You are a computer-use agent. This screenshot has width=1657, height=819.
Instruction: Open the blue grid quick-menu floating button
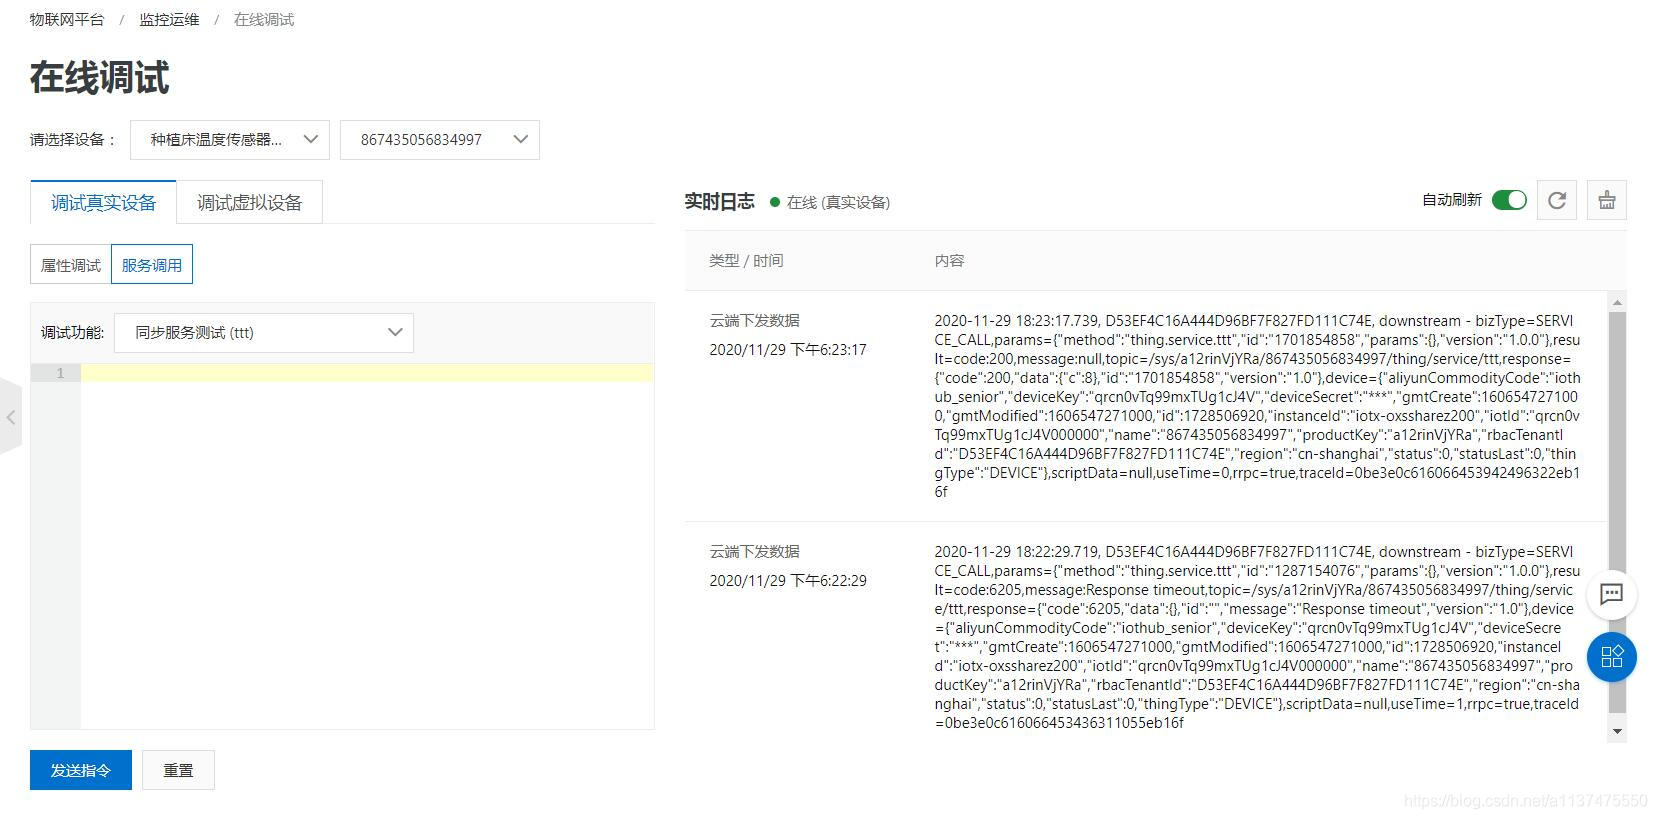pyautogui.click(x=1611, y=657)
